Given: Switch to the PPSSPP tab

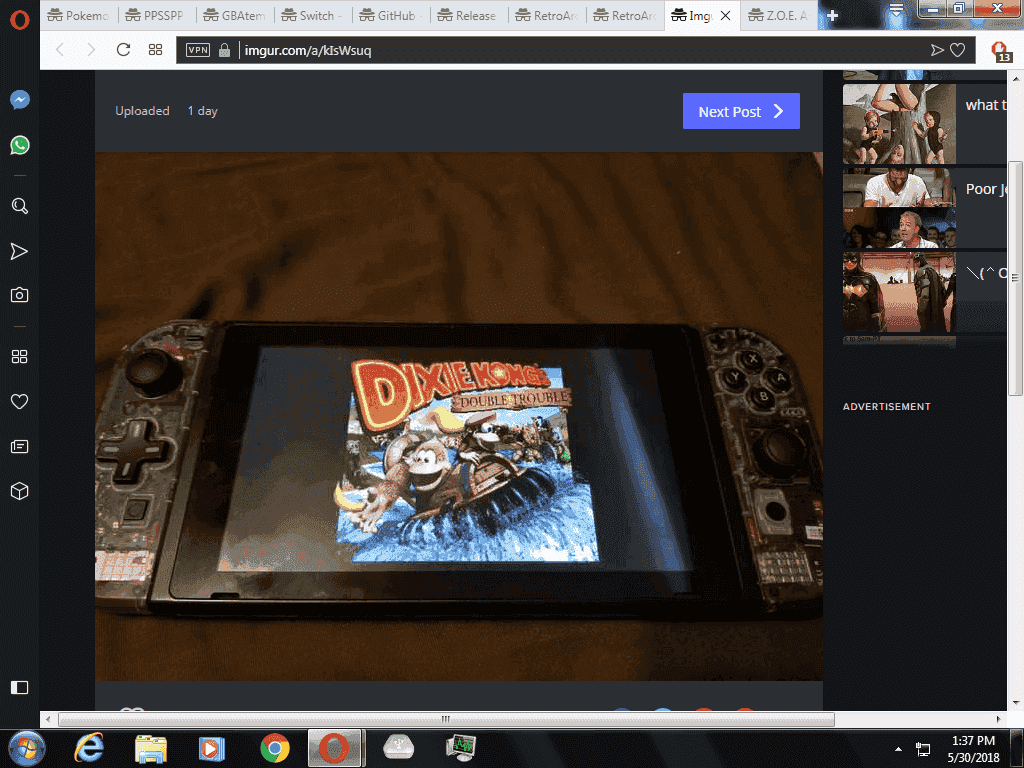Looking at the screenshot, I should click(x=155, y=16).
